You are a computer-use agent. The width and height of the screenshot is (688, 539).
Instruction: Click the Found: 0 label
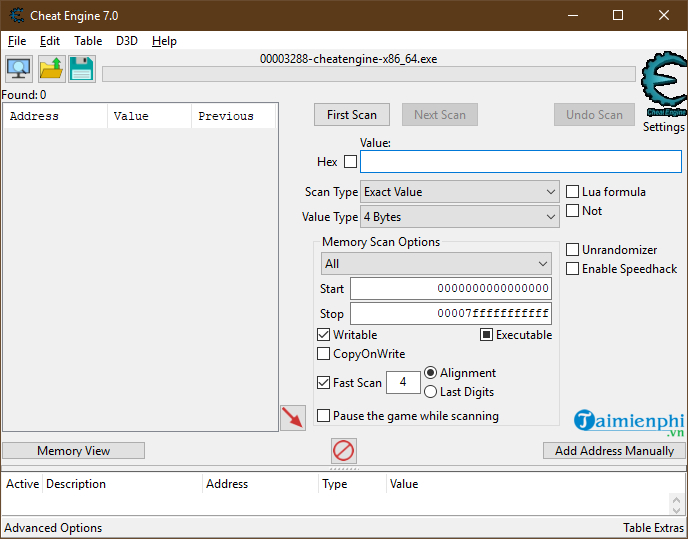(24, 95)
